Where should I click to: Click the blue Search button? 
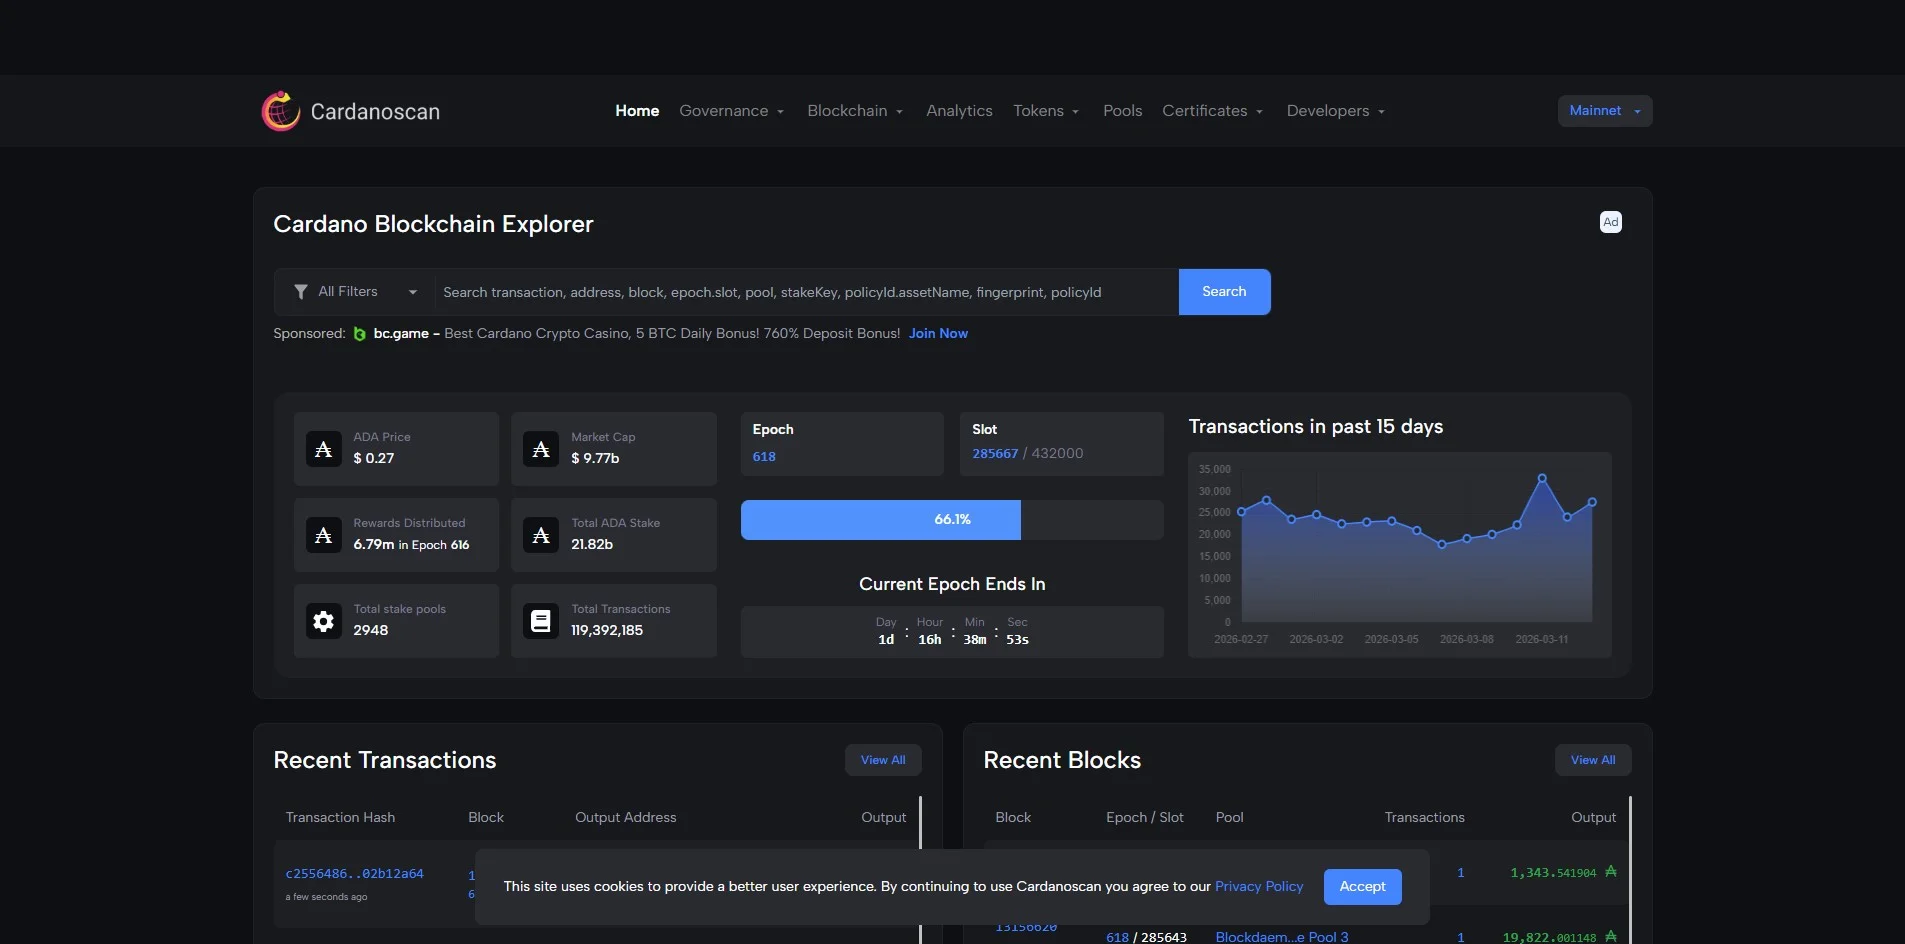point(1224,292)
